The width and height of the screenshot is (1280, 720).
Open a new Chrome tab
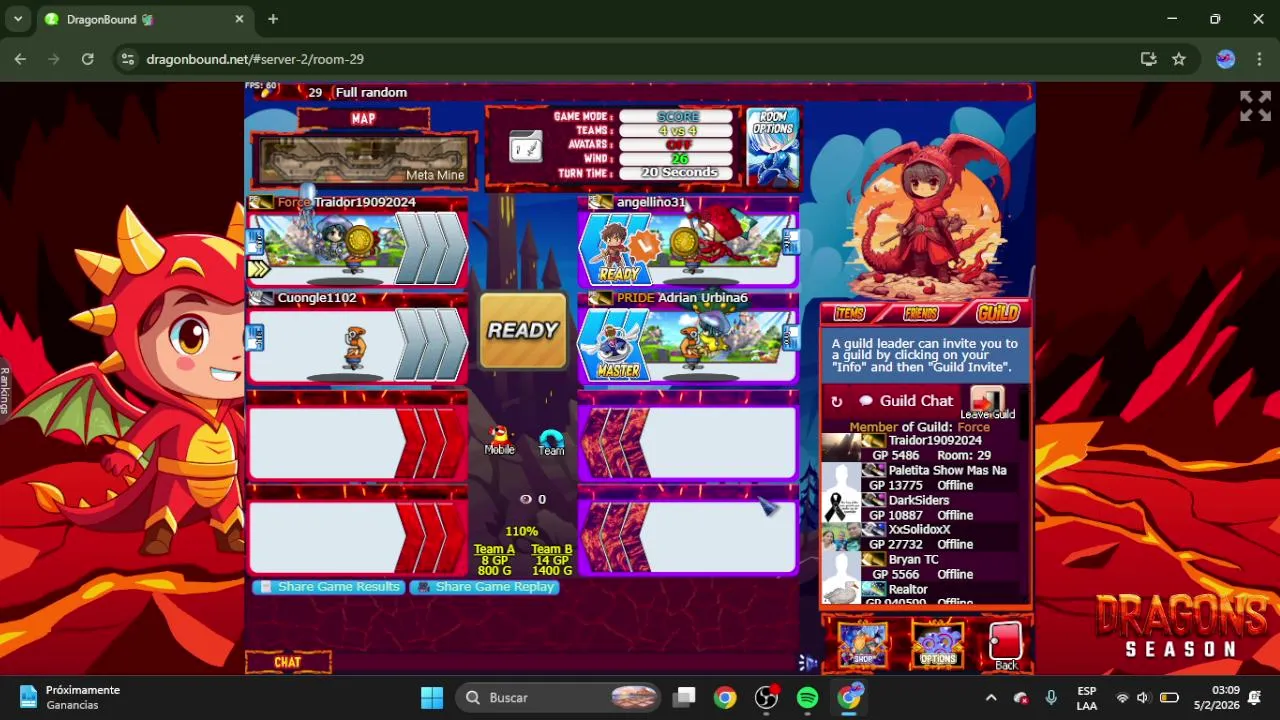pos(273,19)
